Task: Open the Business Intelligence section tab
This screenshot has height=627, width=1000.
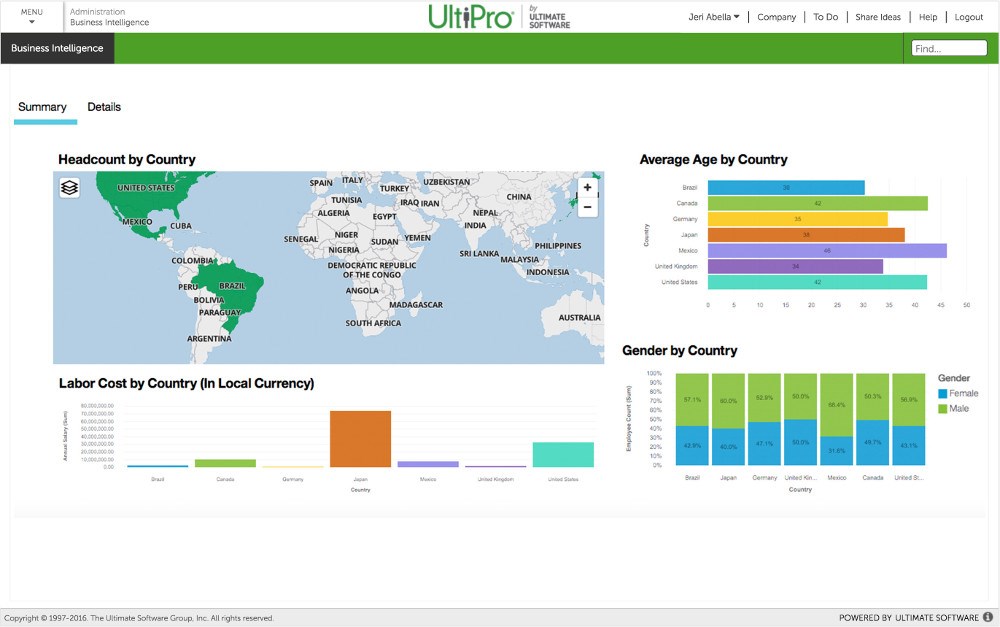Action: tap(57, 48)
